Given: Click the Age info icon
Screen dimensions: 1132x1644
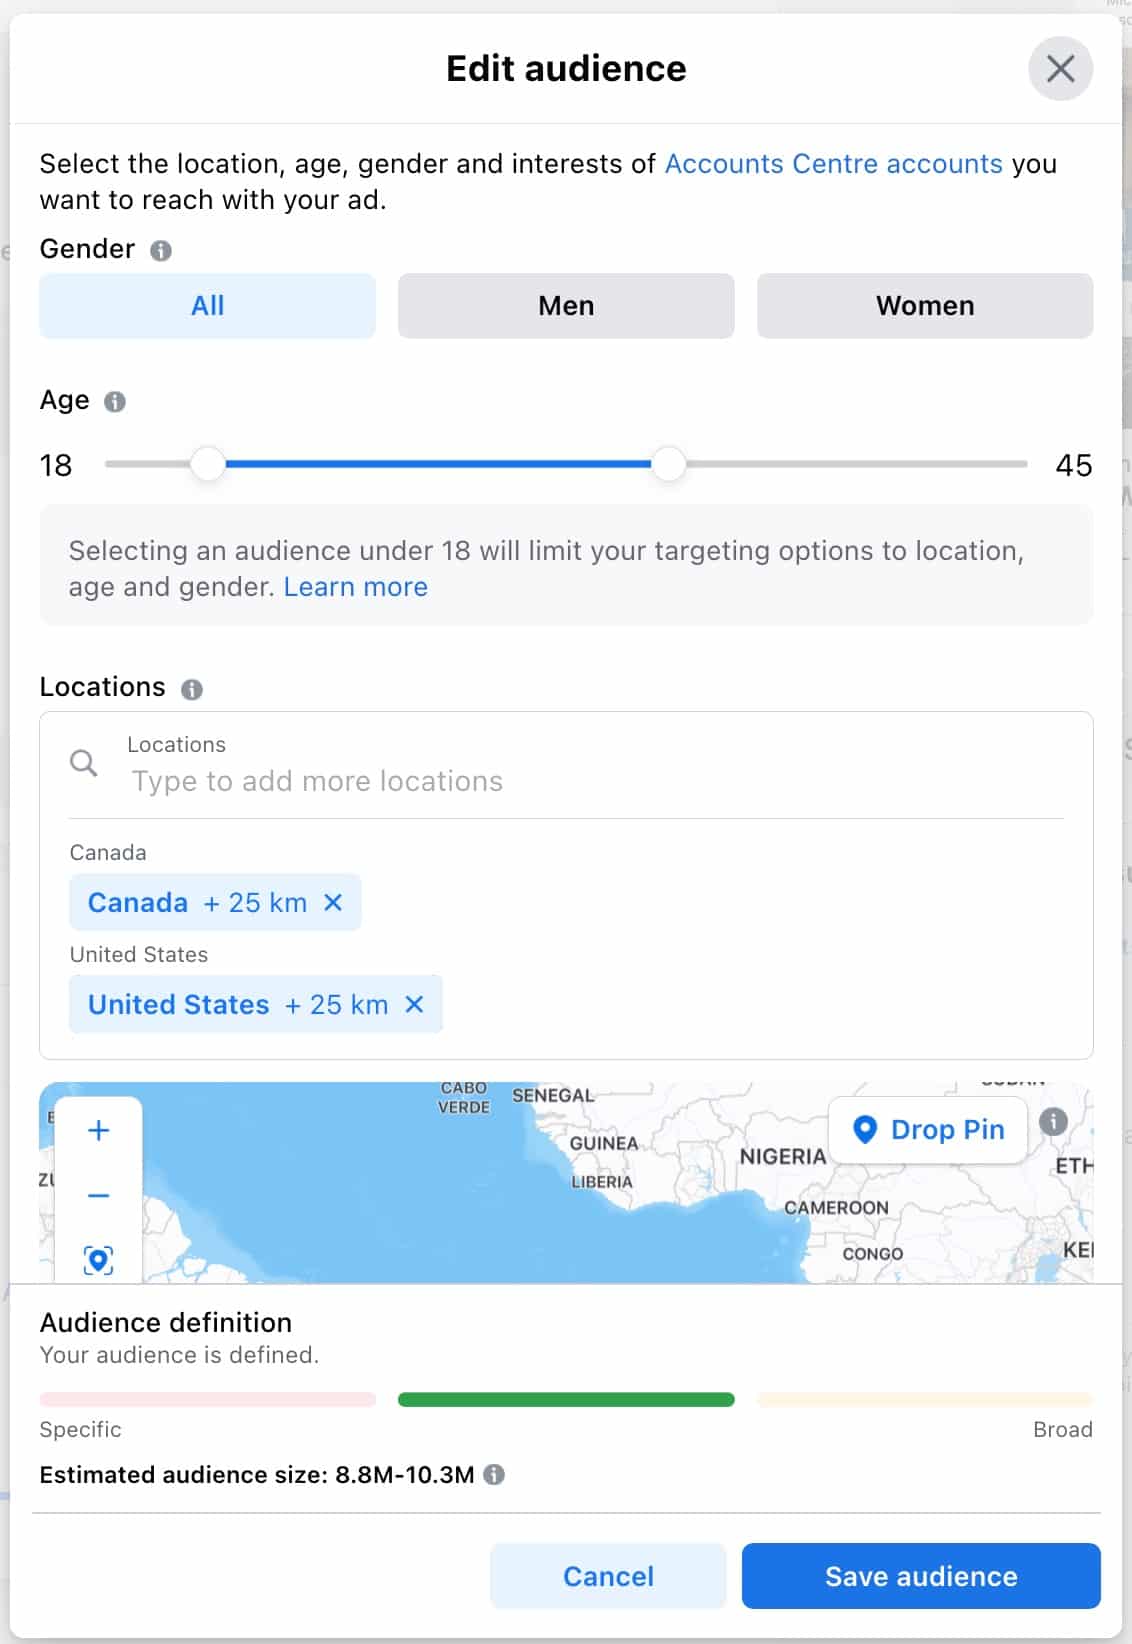Looking at the screenshot, I should (115, 402).
